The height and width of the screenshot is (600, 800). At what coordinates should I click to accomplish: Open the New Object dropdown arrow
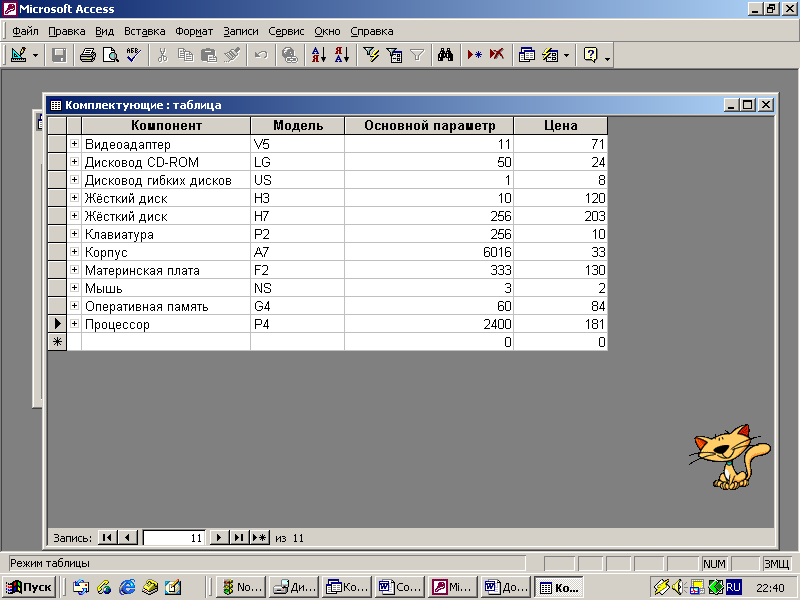[566, 55]
